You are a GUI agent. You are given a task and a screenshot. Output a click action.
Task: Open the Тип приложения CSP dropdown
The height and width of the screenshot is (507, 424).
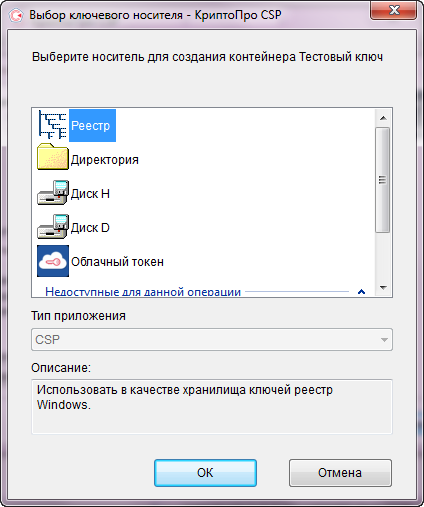coord(212,340)
